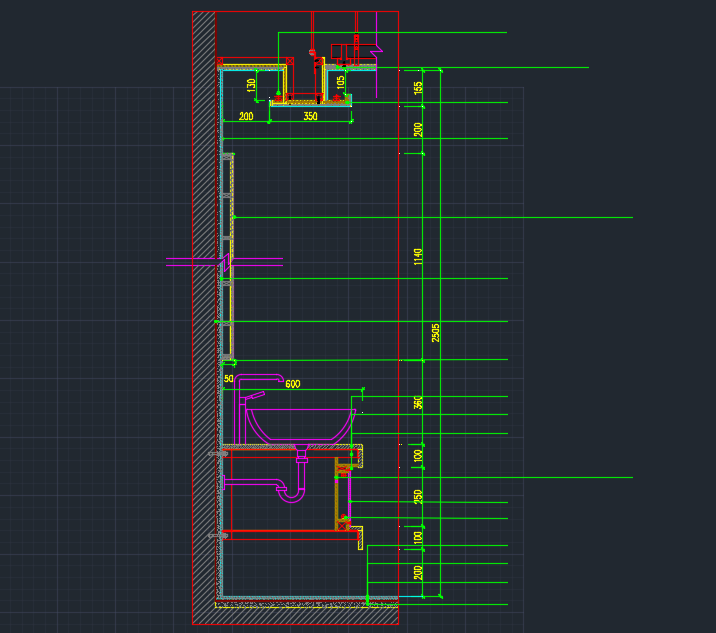Select the horizontal 200 dimension beside 350
716x633 pixels.
coord(246,116)
